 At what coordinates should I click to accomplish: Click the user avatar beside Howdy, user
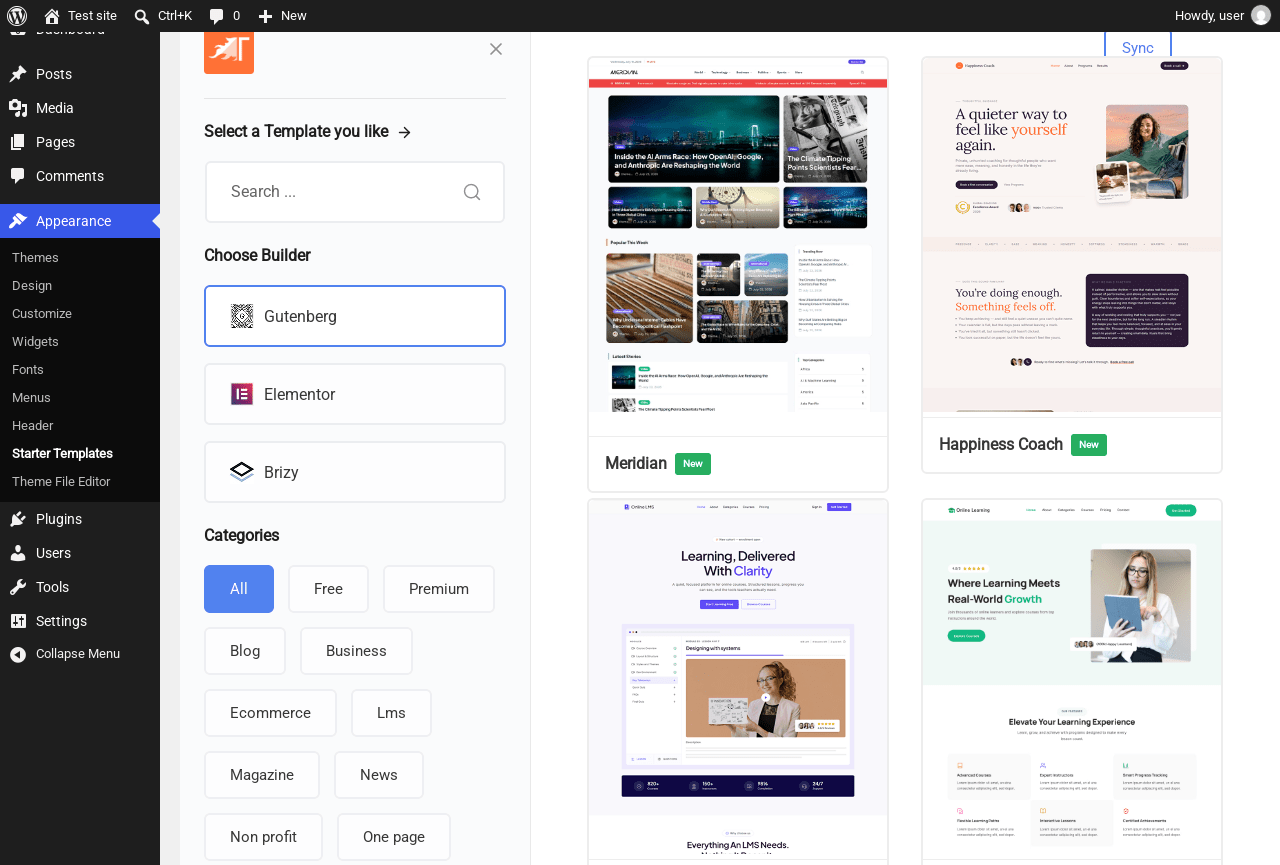[x=1261, y=15]
